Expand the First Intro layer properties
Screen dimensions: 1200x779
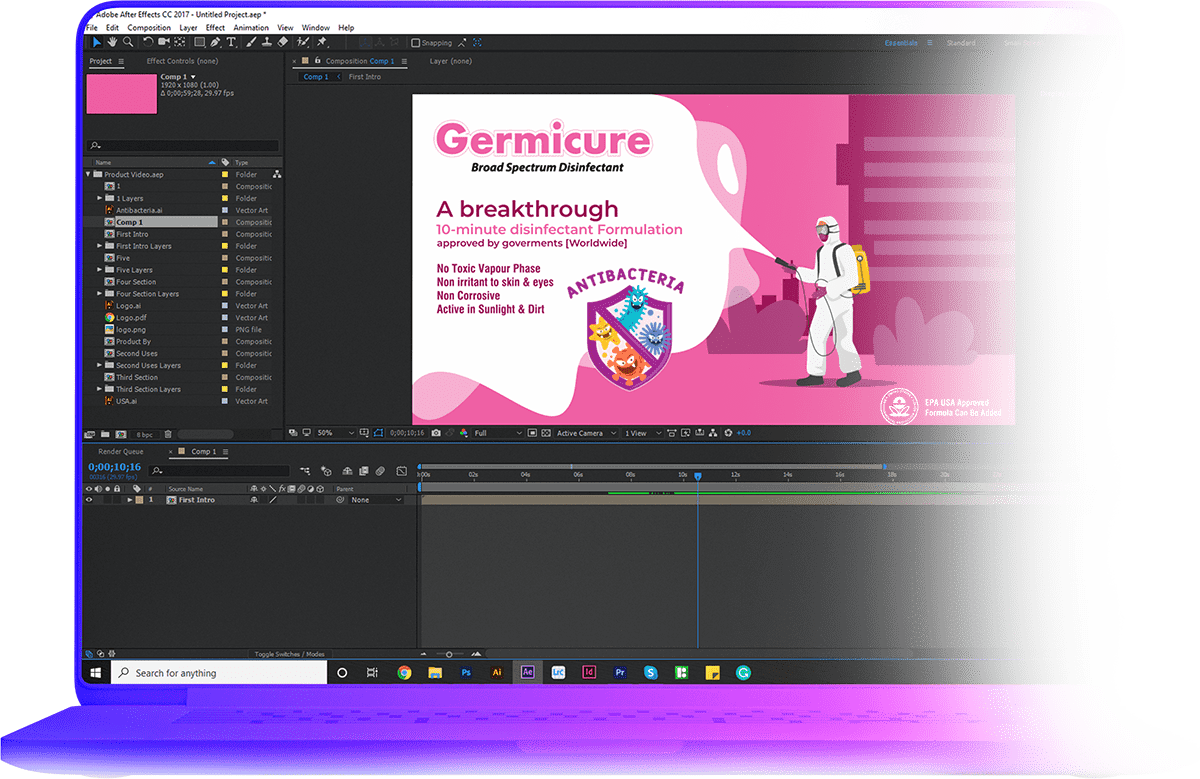click(130, 500)
